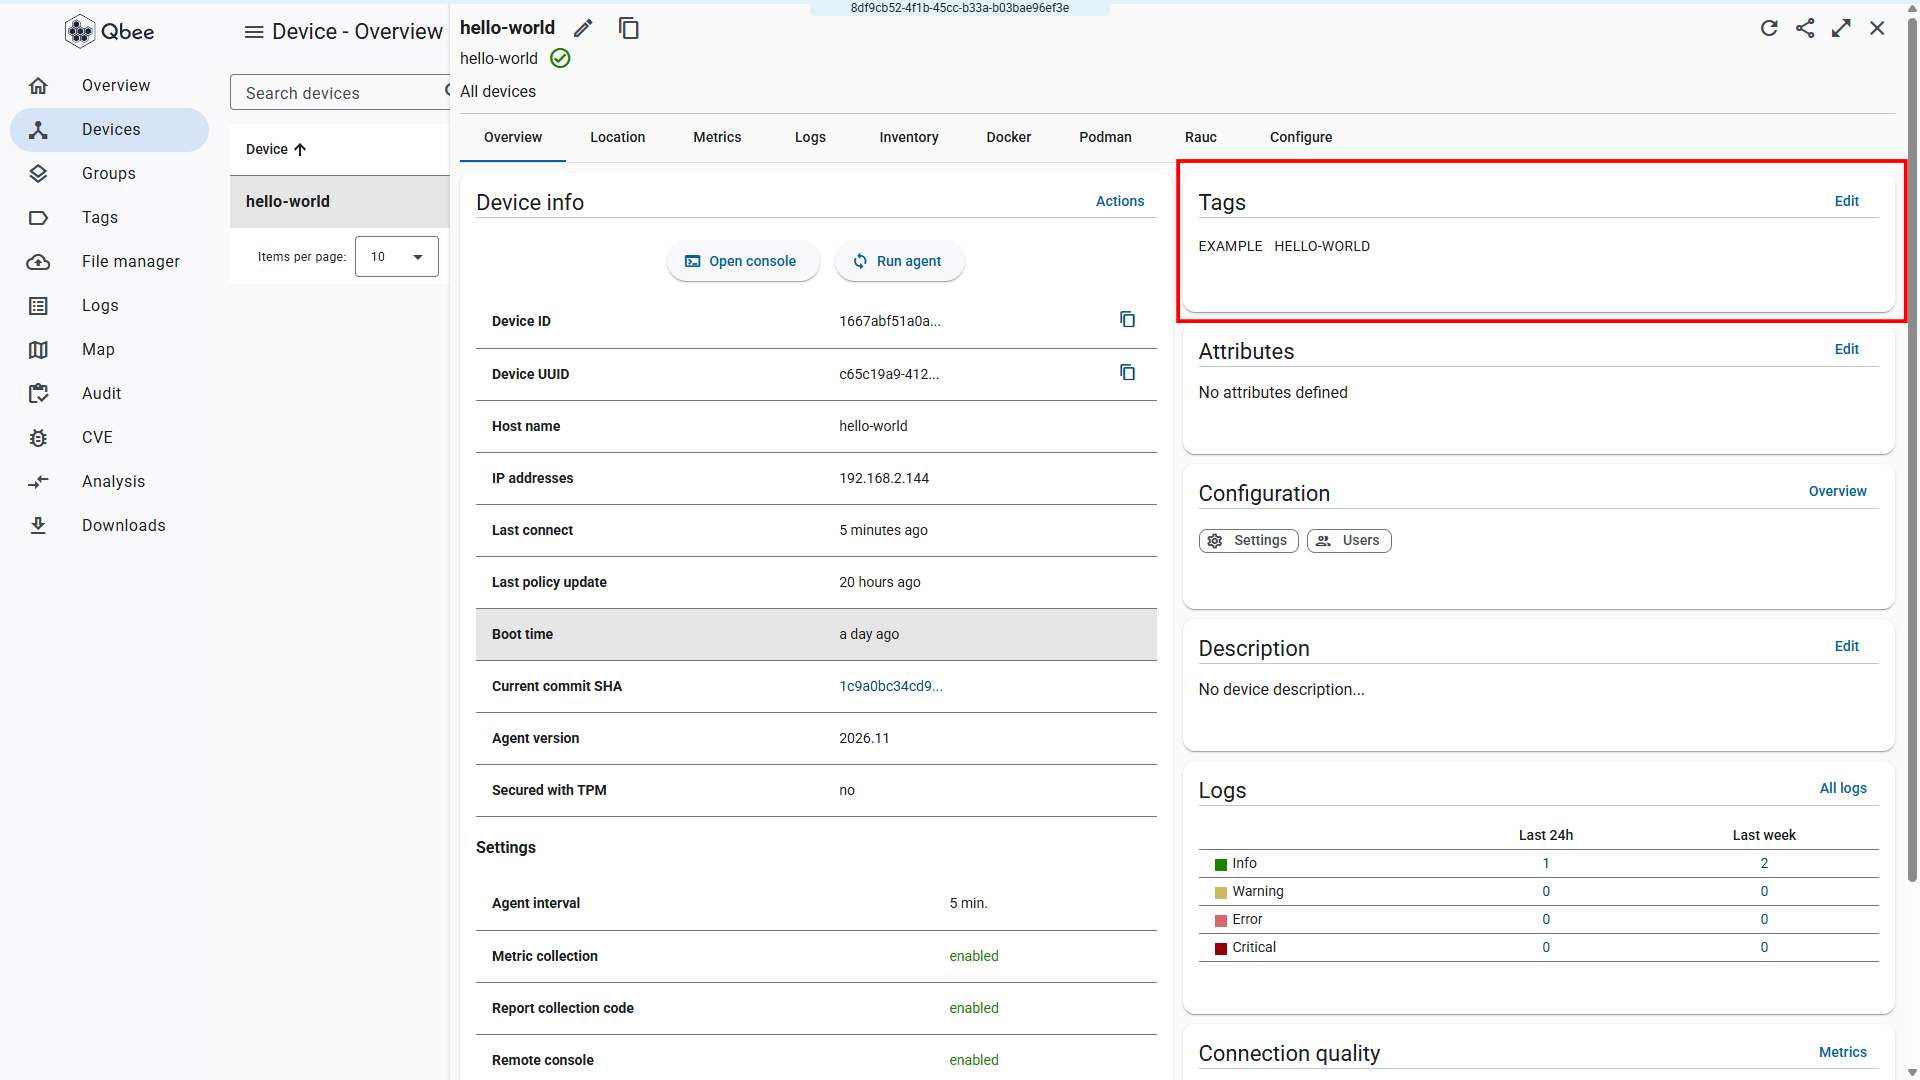This screenshot has width=1920, height=1080.
Task: Select the Overview tab
Action: tap(513, 137)
